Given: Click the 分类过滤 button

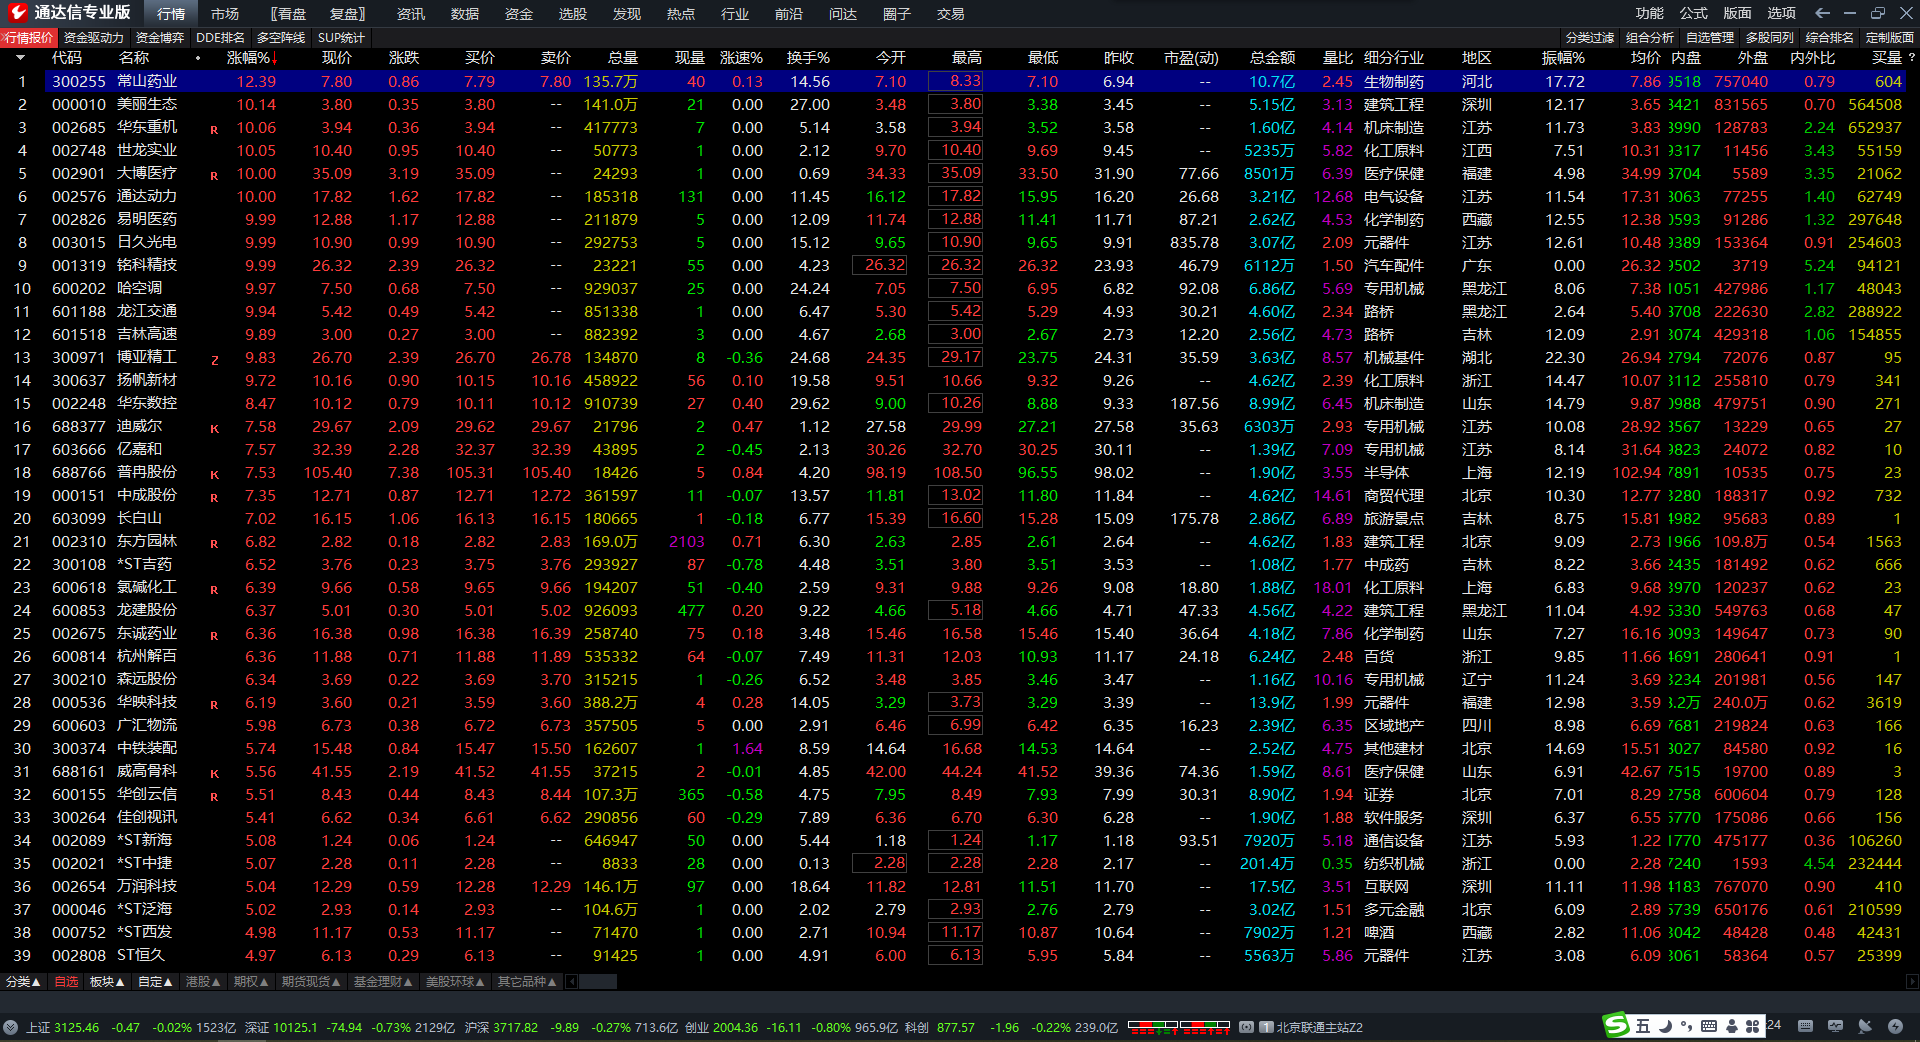Looking at the screenshot, I should (1590, 38).
